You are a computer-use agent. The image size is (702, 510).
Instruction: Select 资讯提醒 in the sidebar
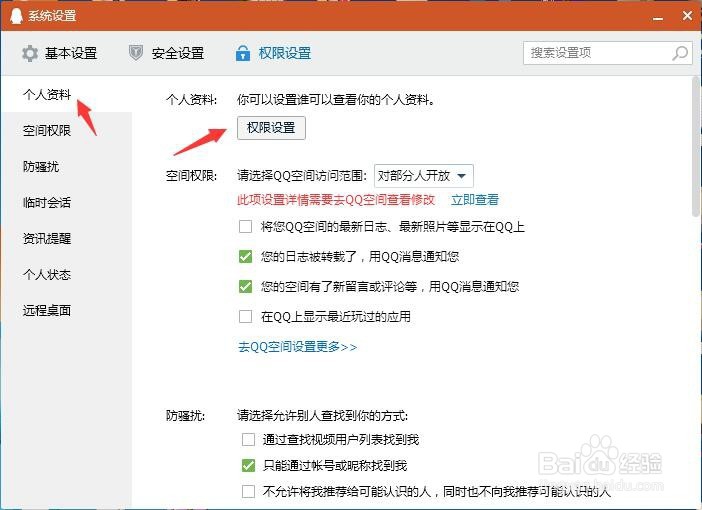[x=47, y=238]
